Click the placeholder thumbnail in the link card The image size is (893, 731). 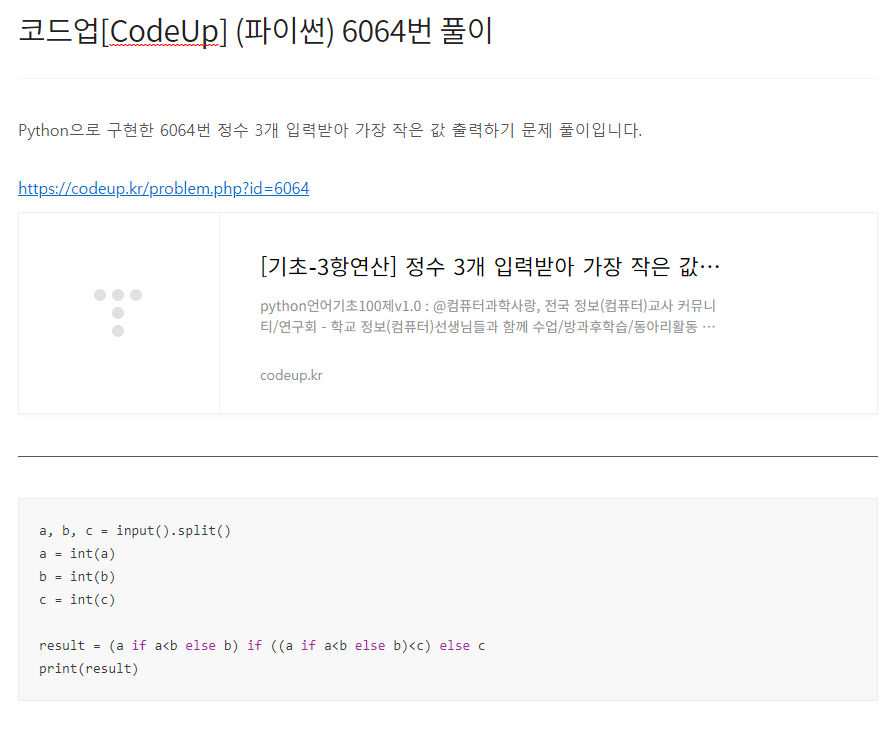click(118, 313)
